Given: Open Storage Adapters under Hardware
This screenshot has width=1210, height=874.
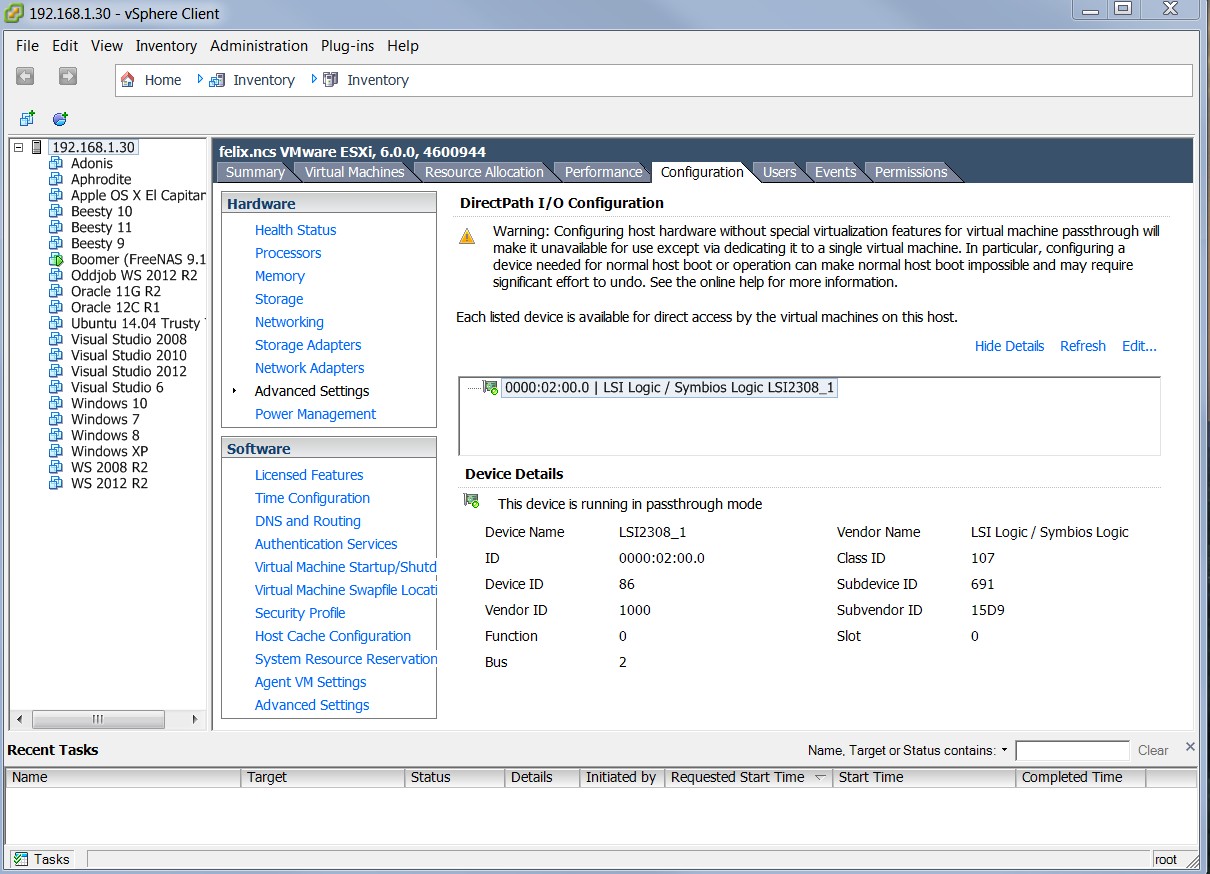Looking at the screenshot, I should [x=308, y=345].
